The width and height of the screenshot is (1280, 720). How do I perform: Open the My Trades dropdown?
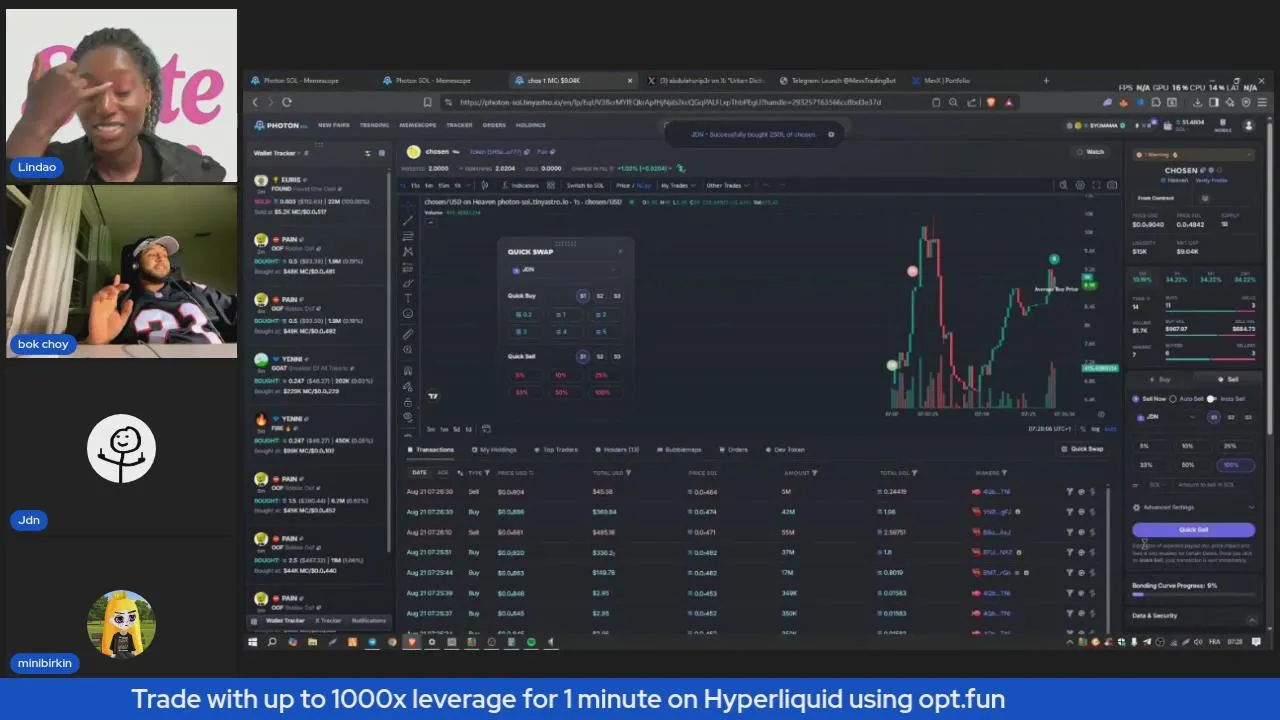point(677,185)
